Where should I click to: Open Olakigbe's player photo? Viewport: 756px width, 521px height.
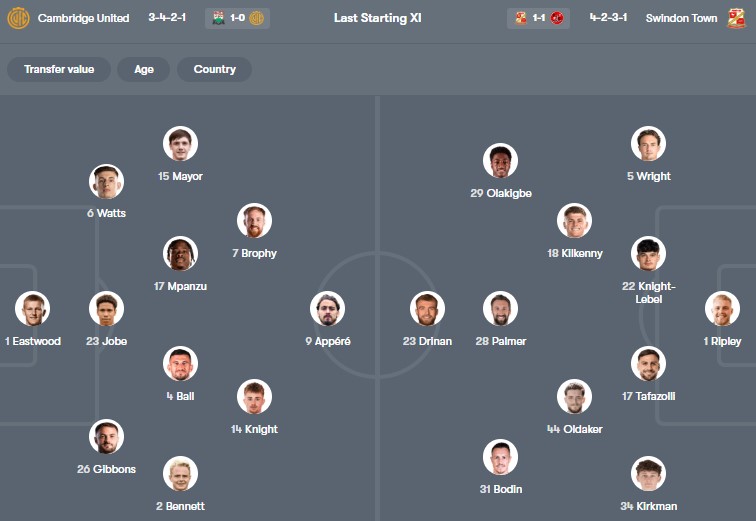tap(500, 161)
